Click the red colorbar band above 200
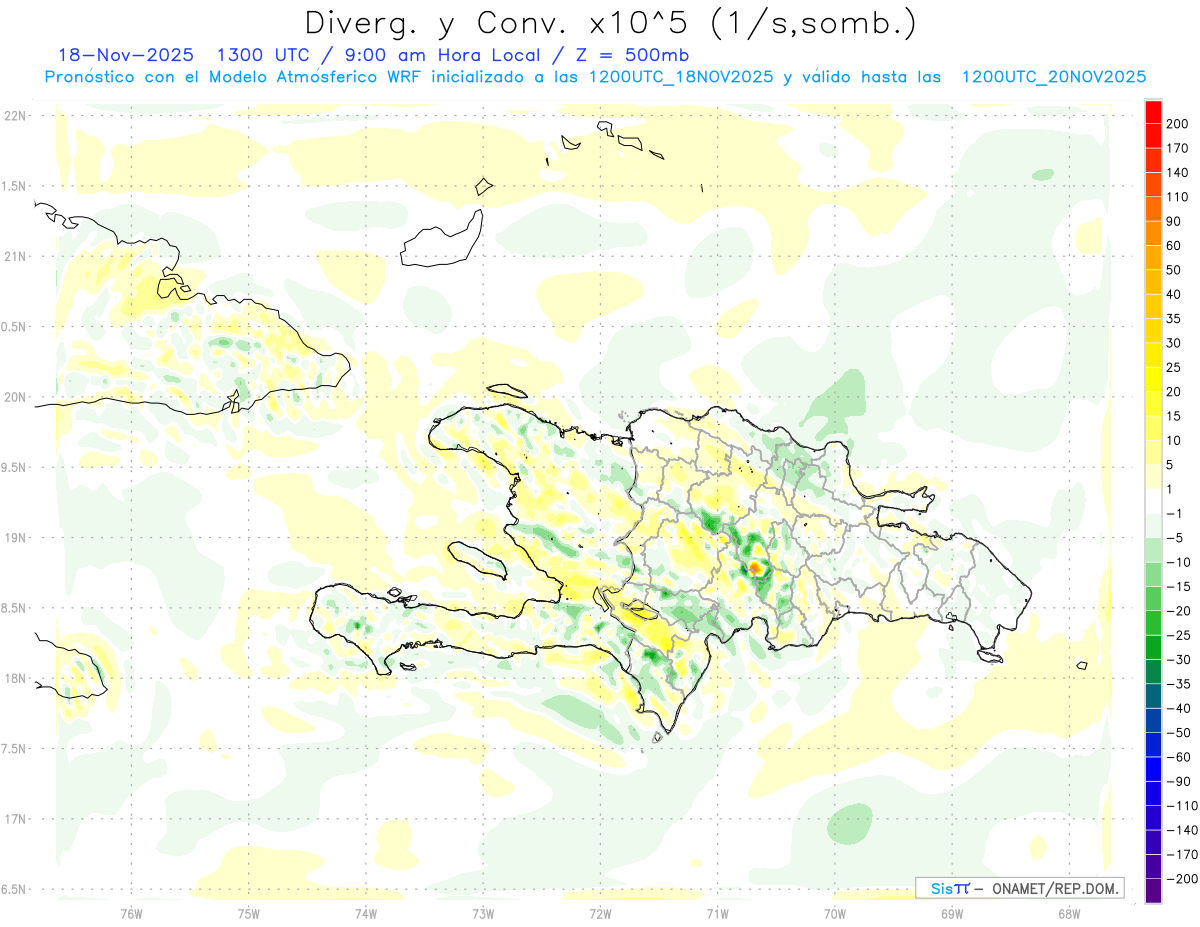Image resolution: width=1200 pixels, height=927 pixels. (1153, 112)
